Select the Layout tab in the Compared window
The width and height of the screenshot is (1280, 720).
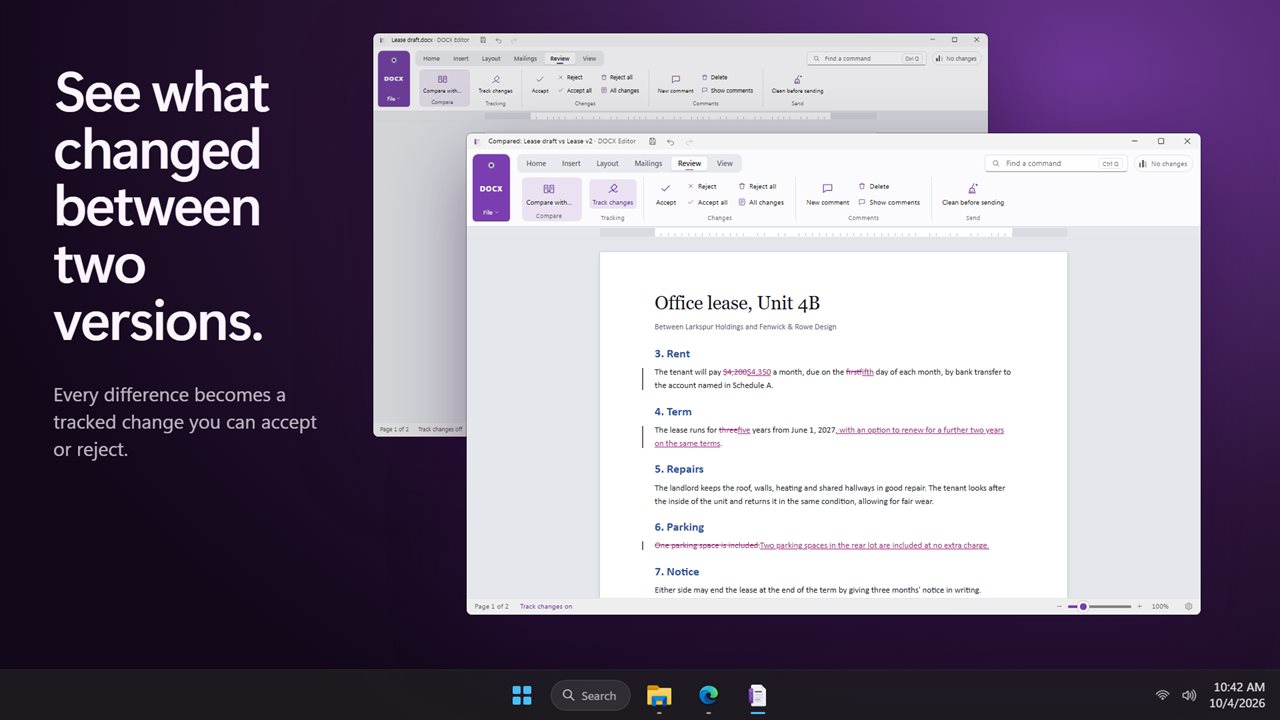tap(608, 163)
